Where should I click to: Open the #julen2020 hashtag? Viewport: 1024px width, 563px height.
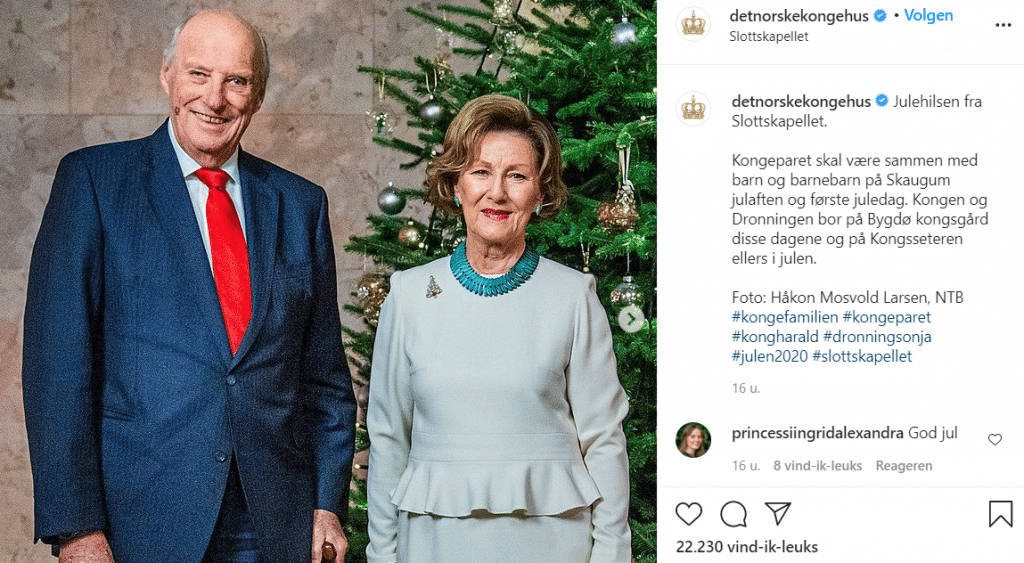[769, 357]
